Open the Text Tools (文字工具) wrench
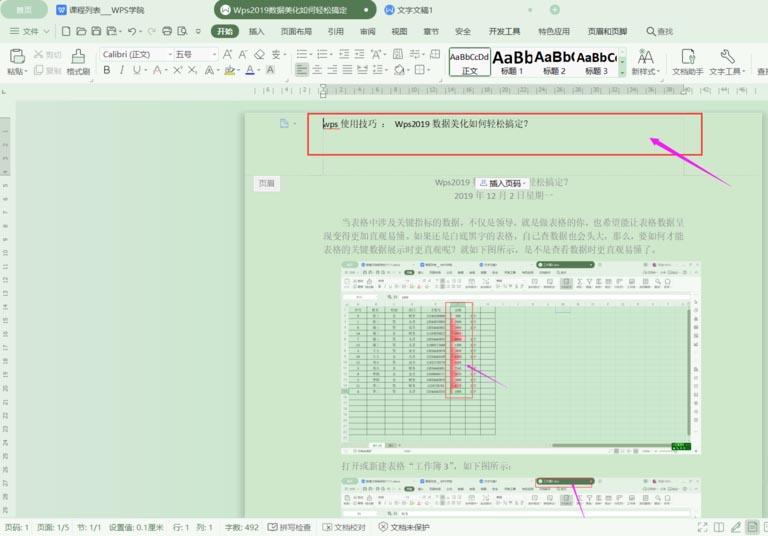Screen dimensions: 768x536 click(727, 62)
